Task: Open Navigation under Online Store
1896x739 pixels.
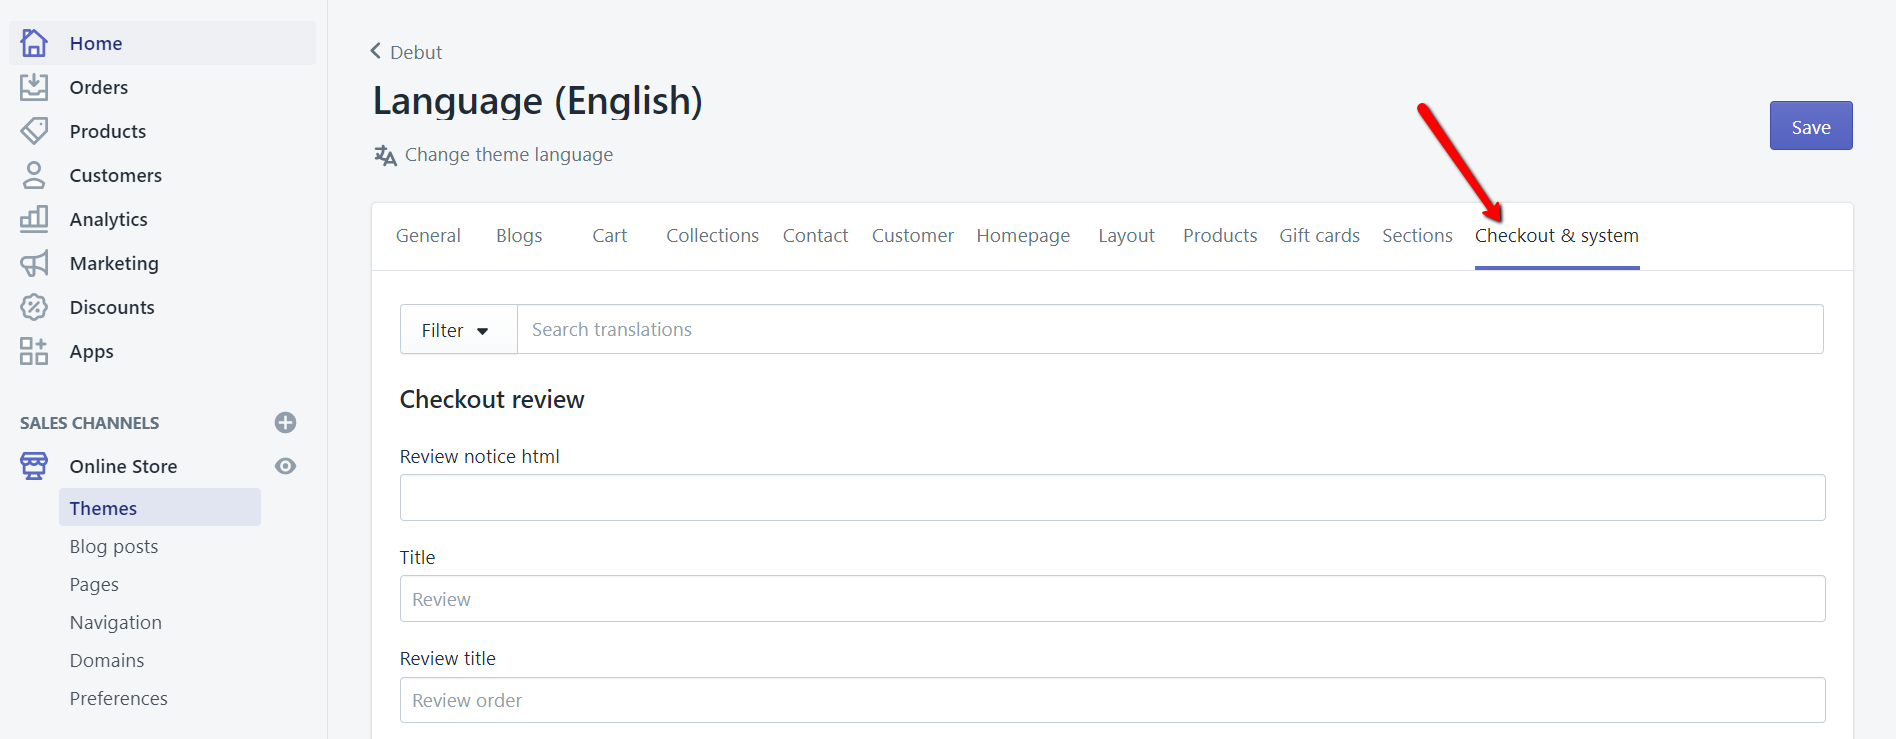Action: pyautogui.click(x=116, y=623)
